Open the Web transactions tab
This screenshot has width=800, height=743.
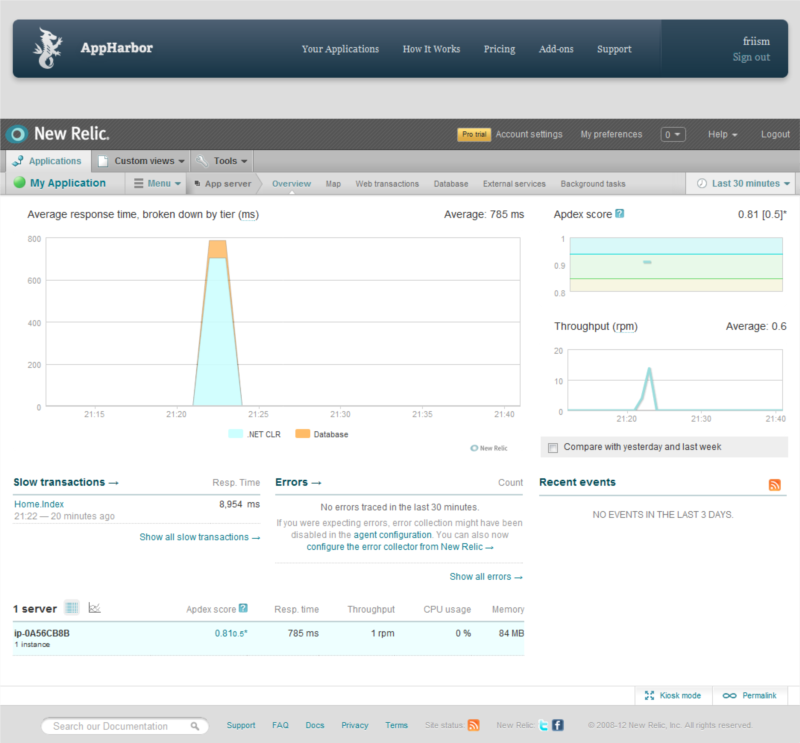click(x=387, y=184)
